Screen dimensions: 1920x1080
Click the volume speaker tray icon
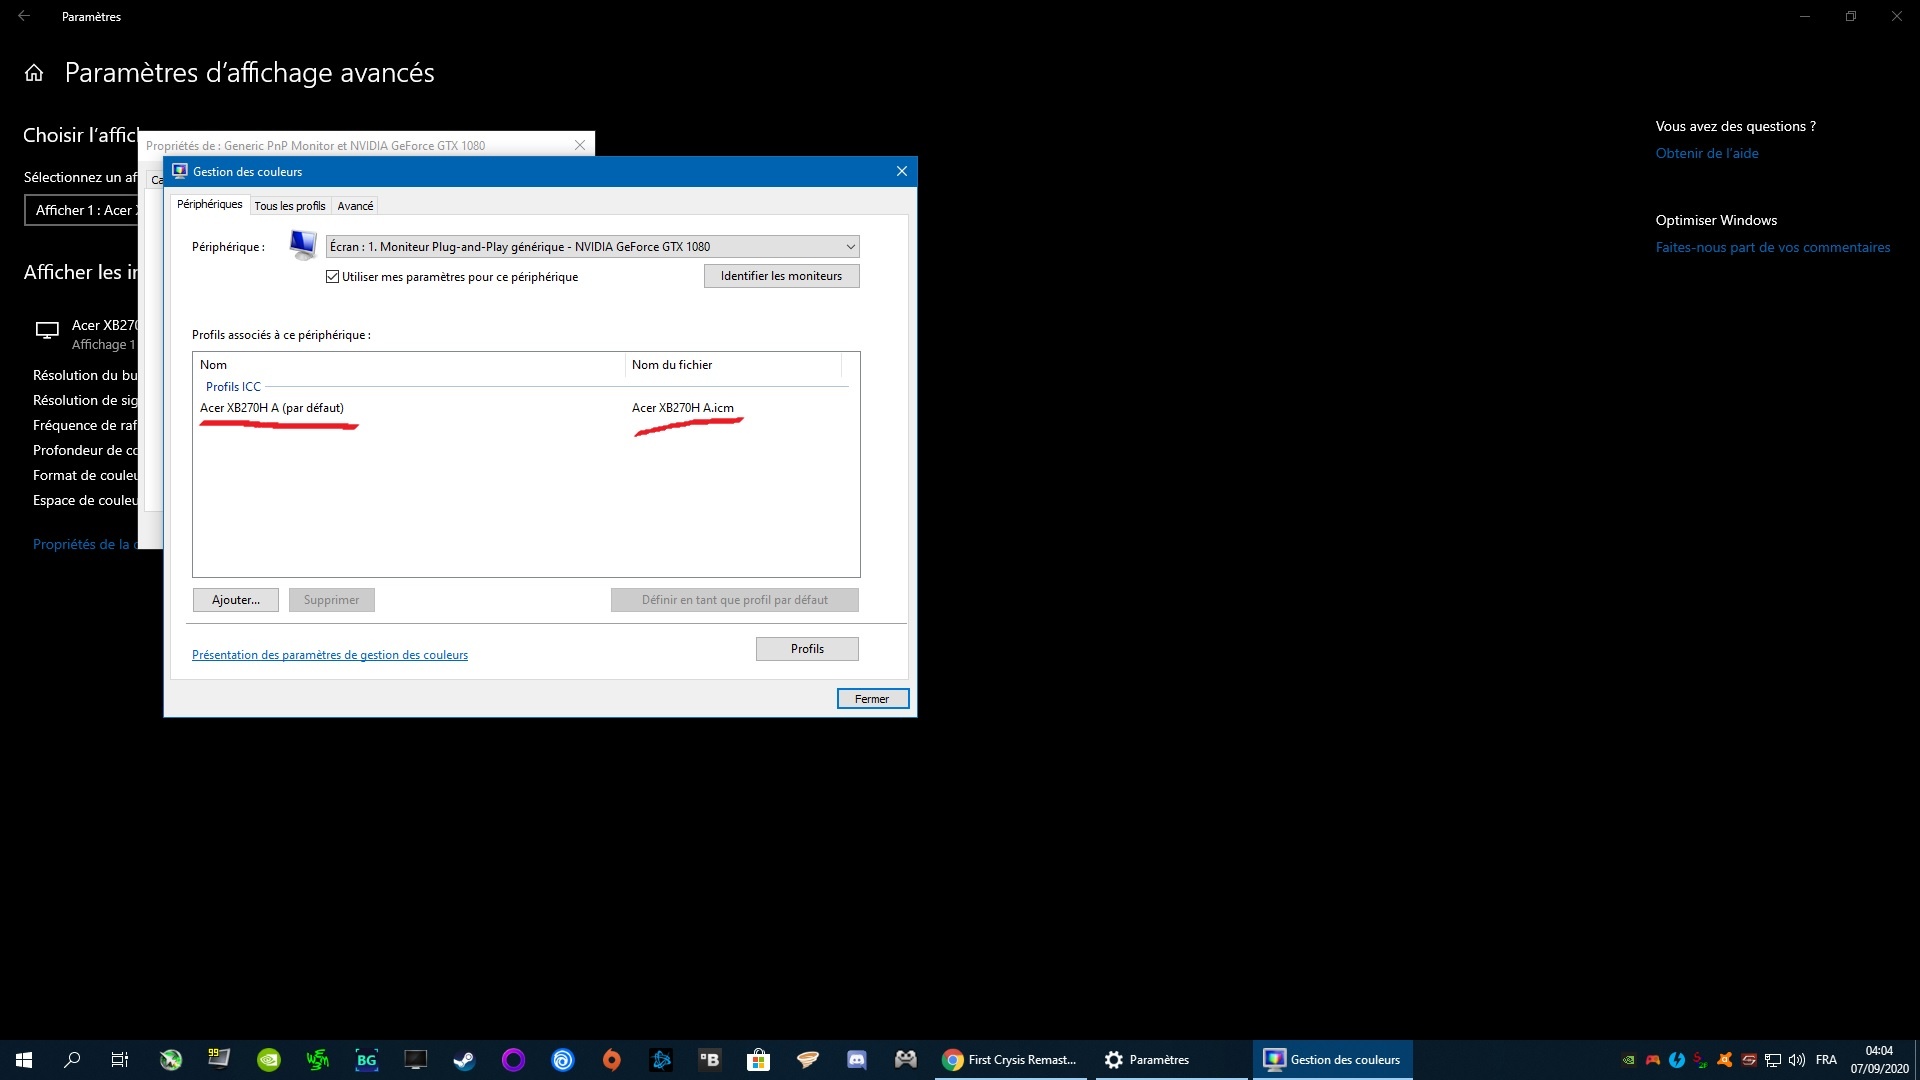(1797, 1060)
